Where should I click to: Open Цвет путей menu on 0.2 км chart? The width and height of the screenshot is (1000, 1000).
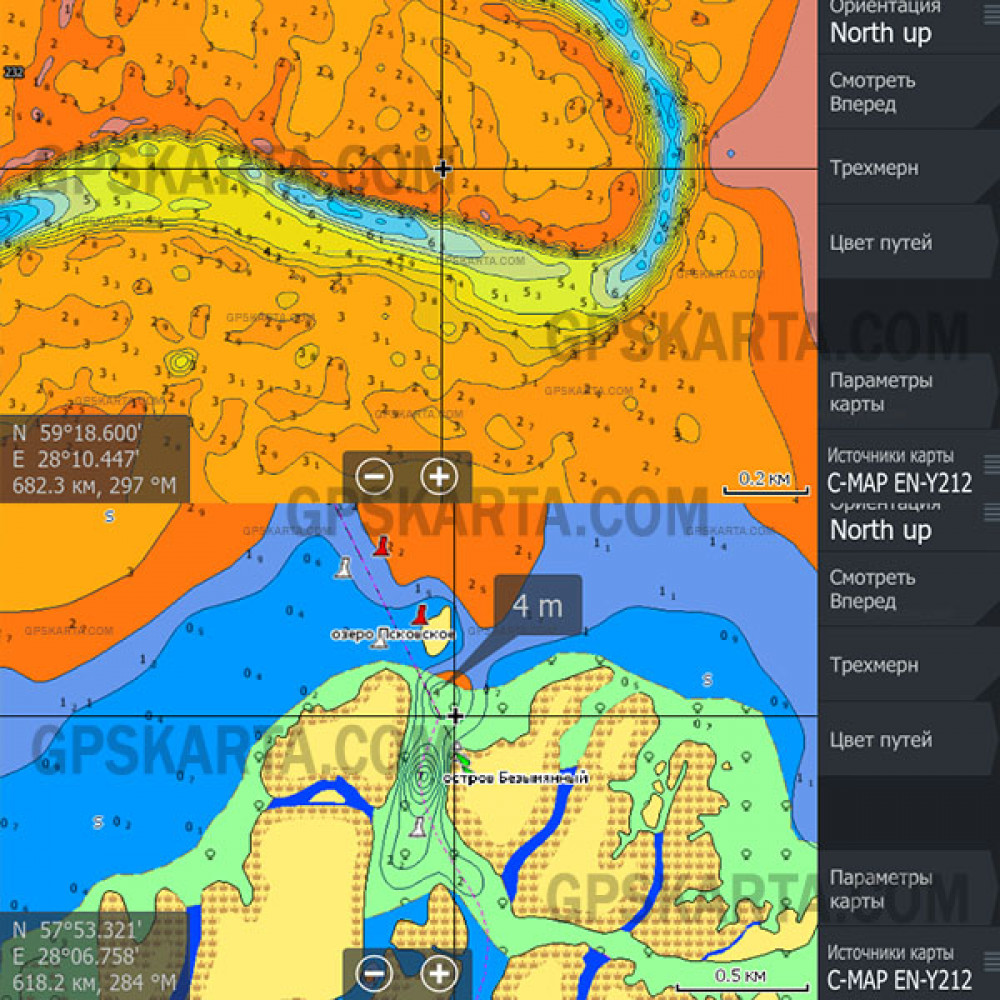[909, 242]
